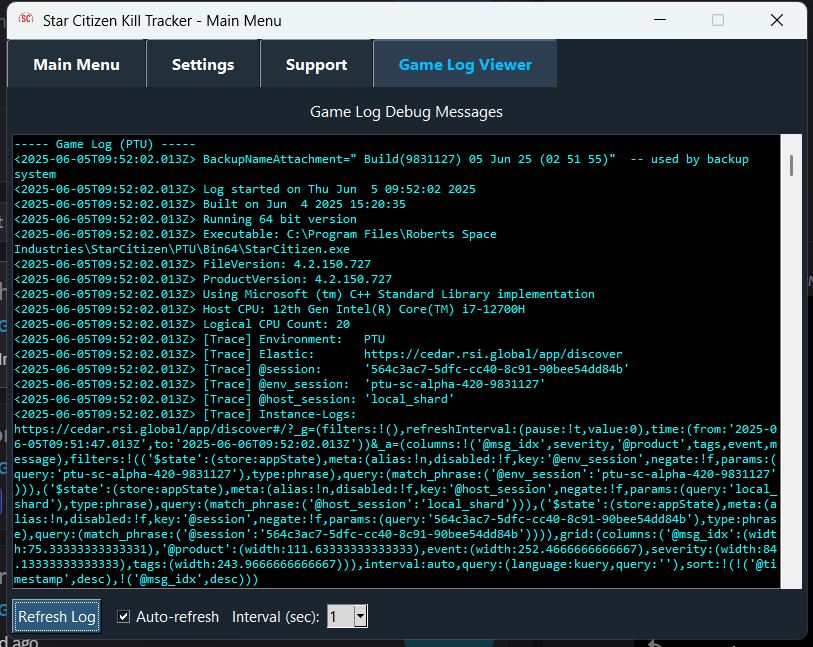Disable Auto-refresh for the log viewer

(123, 617)
